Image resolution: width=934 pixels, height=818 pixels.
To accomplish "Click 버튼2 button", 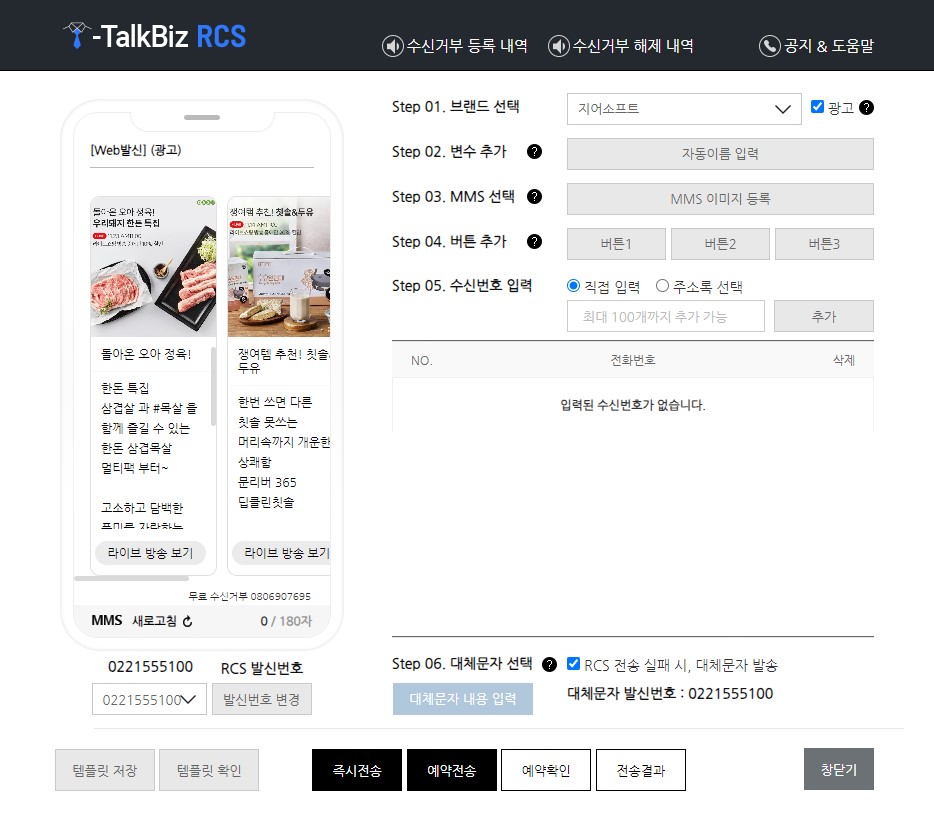I will pyautogui.click(x=720, y=244).
